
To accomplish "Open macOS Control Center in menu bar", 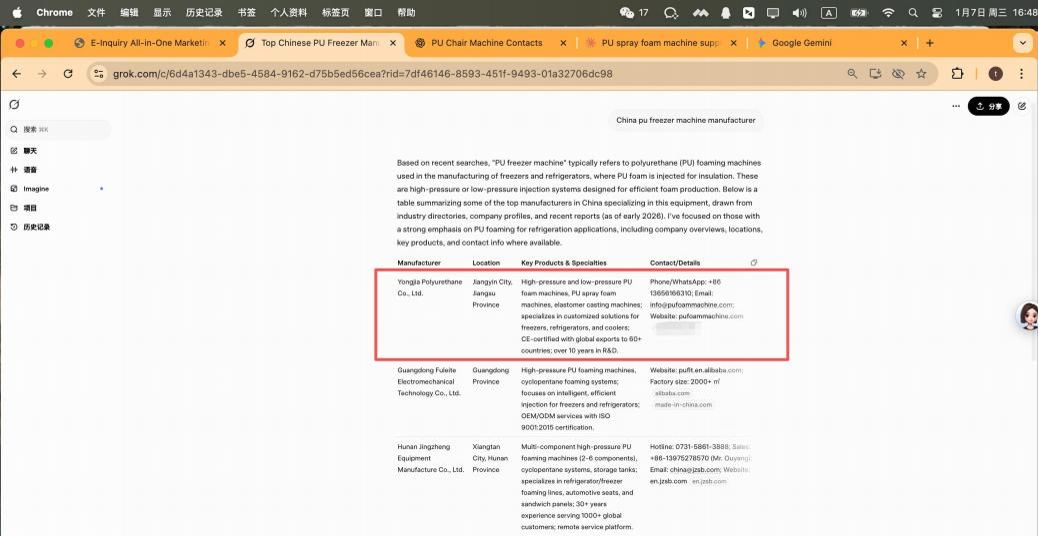I will (936, 13).
